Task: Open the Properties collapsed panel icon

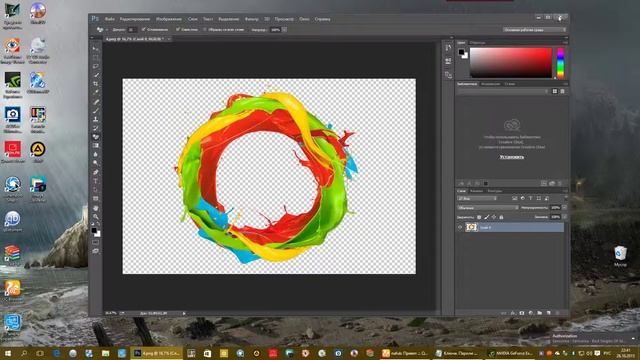Action: (448, 61)
